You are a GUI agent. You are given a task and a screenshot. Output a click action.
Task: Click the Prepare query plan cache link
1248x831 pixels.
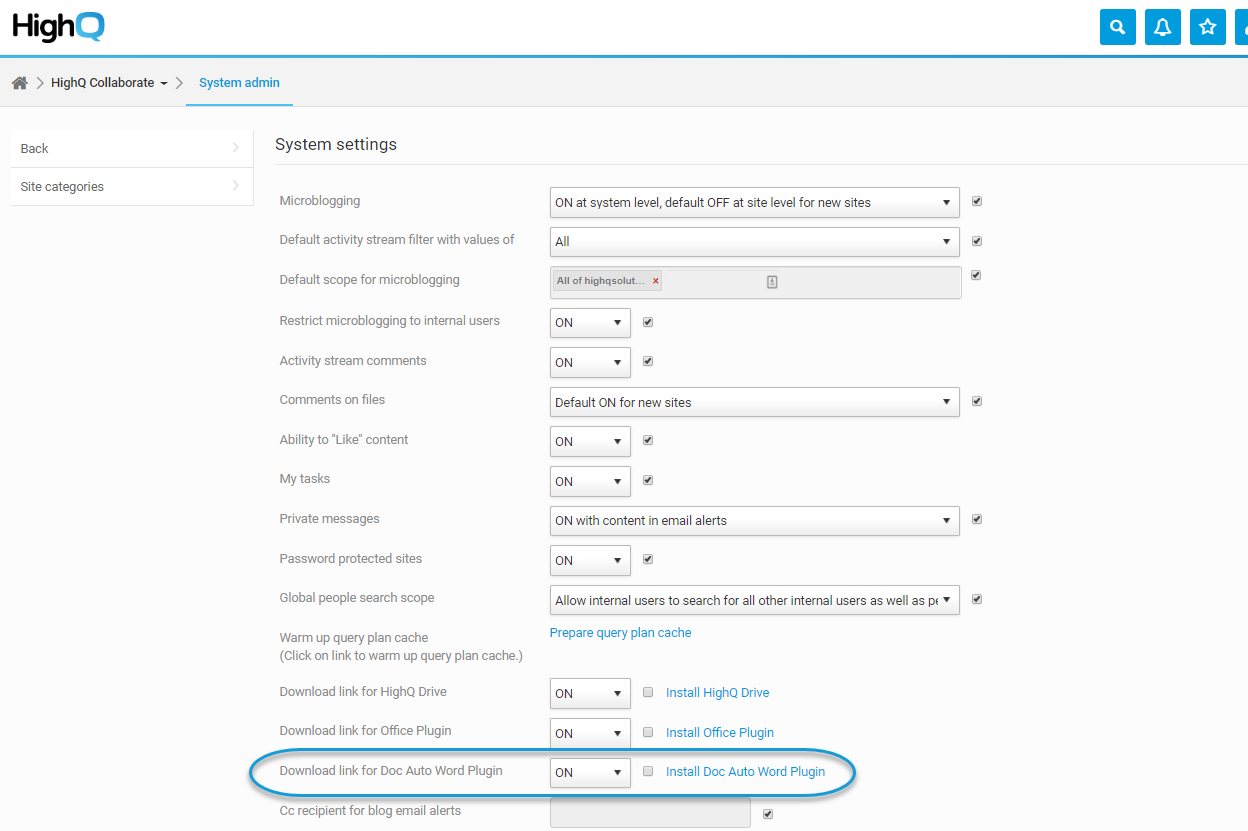620,633
